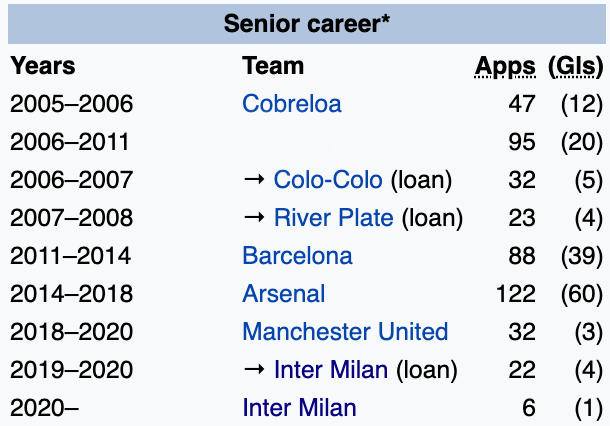Click the Years column header
The width and height of the screenshot is (610, 426).
43,66
